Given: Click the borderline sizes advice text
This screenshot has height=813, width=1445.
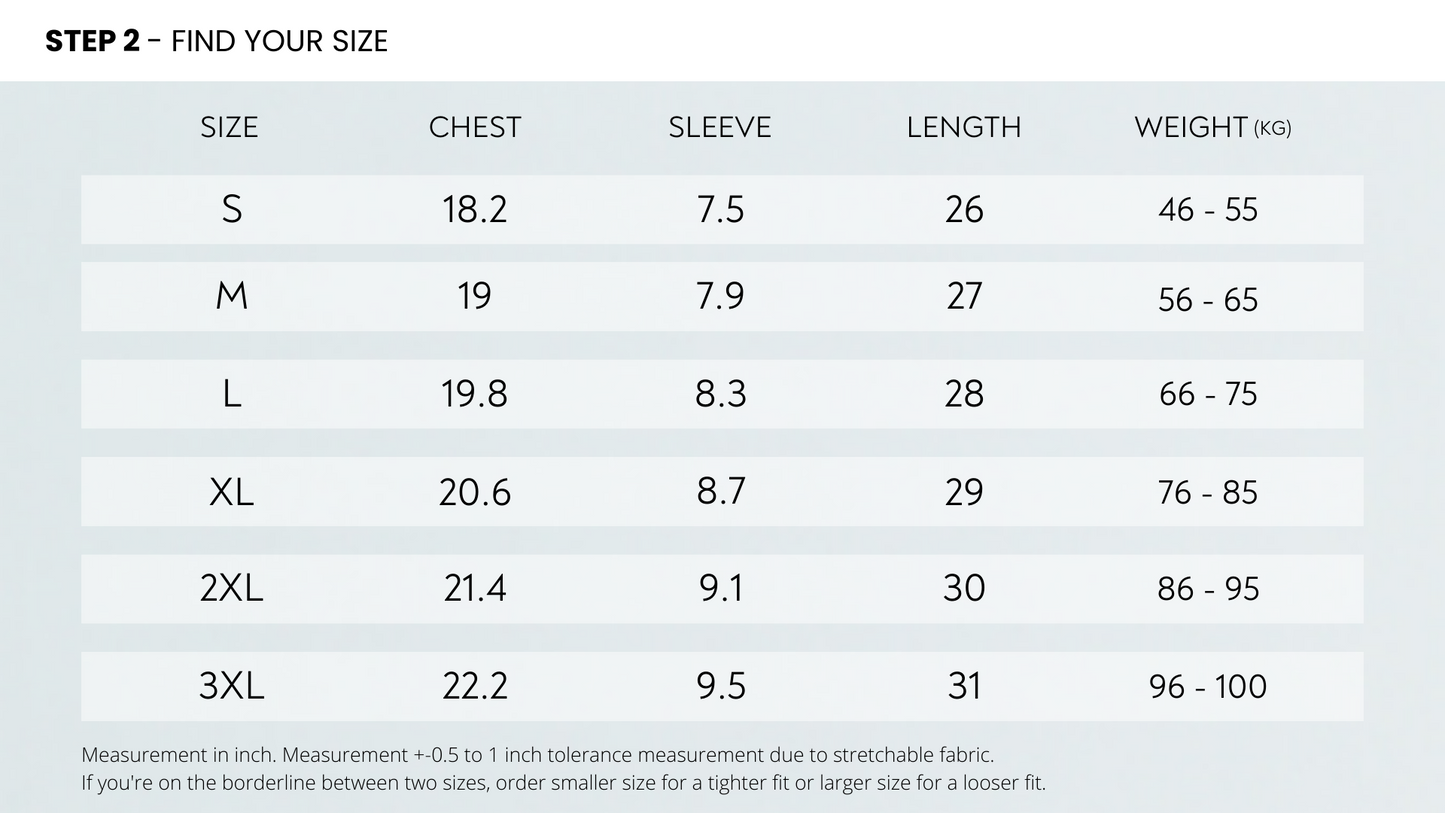Looking at the screenshot, I should (x=563, y=783).
